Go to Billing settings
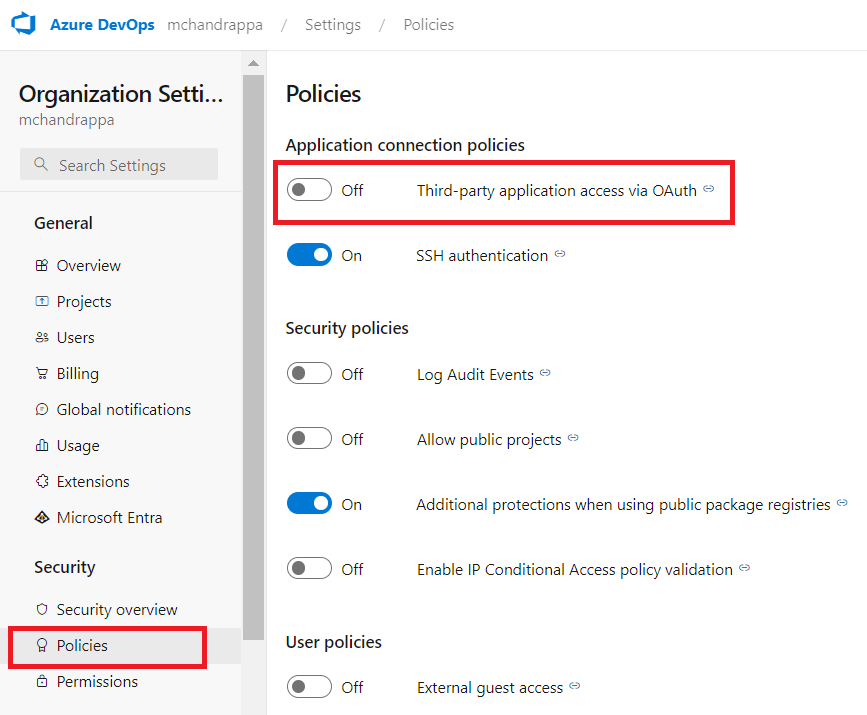Image resolution: width=867 pixels, height=715 pixels. coord(78,373)
